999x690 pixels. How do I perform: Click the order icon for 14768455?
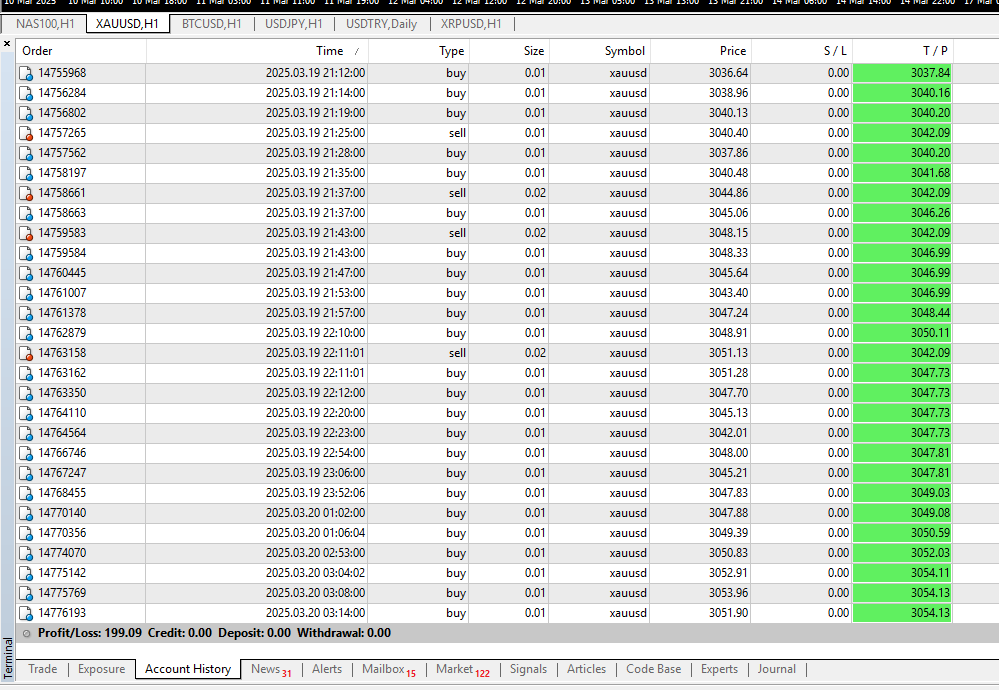[26, 494]
